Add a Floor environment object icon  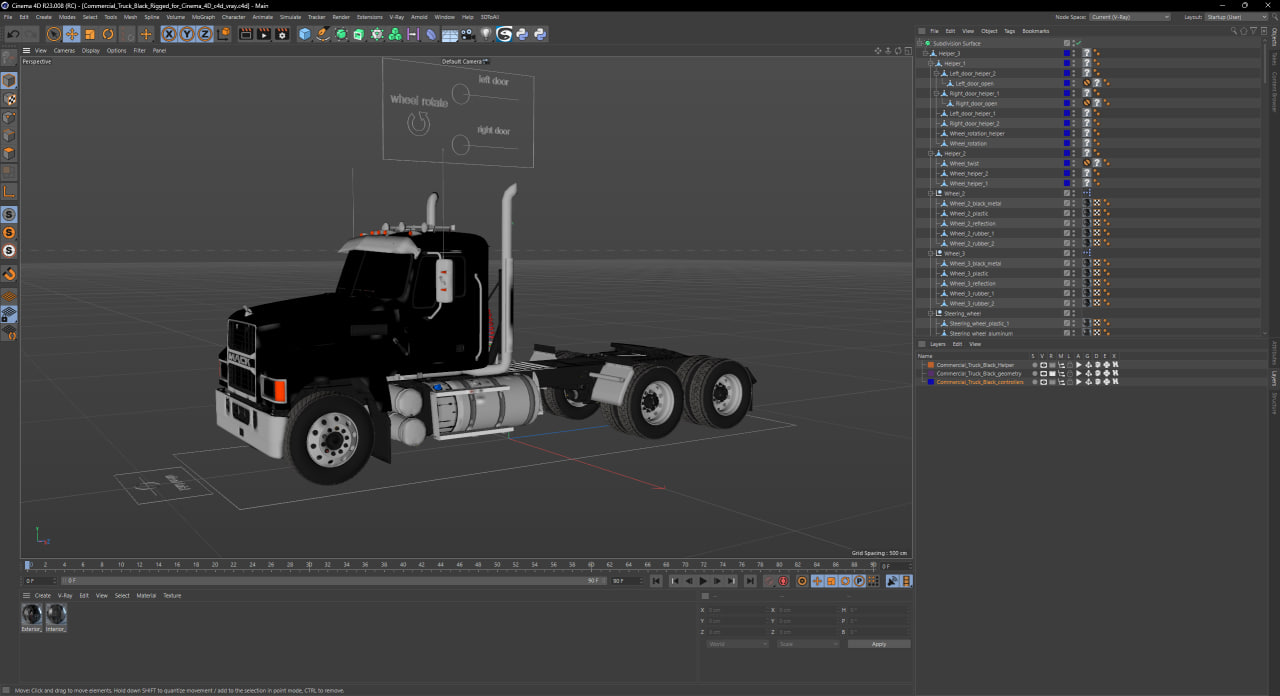tap(449, 34)
